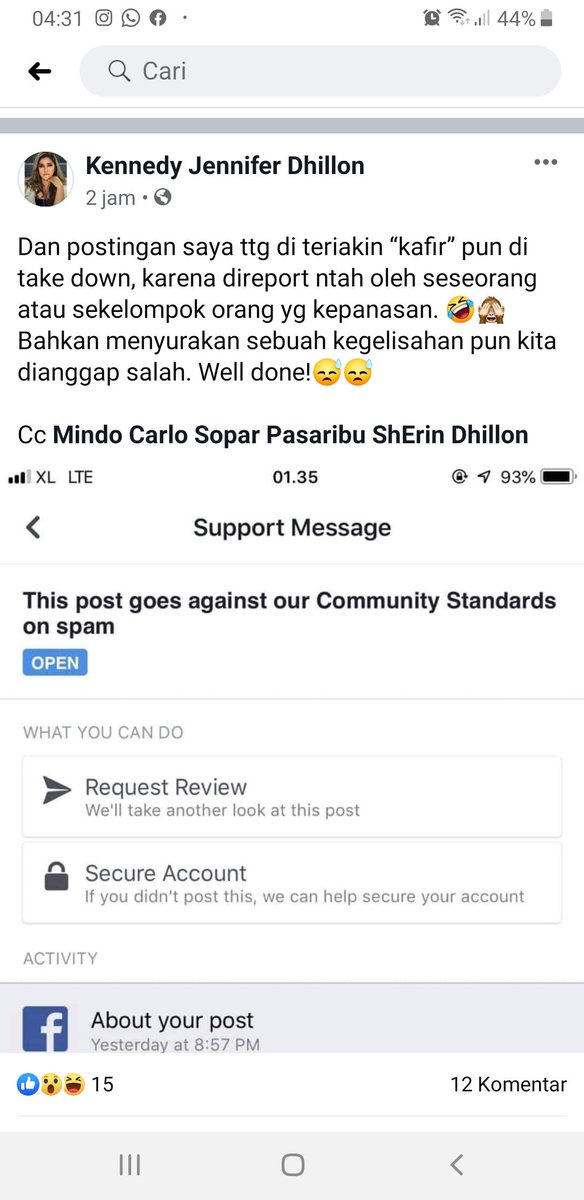
Task: View the reaction emojis count 15
Action: [65, 1084]
